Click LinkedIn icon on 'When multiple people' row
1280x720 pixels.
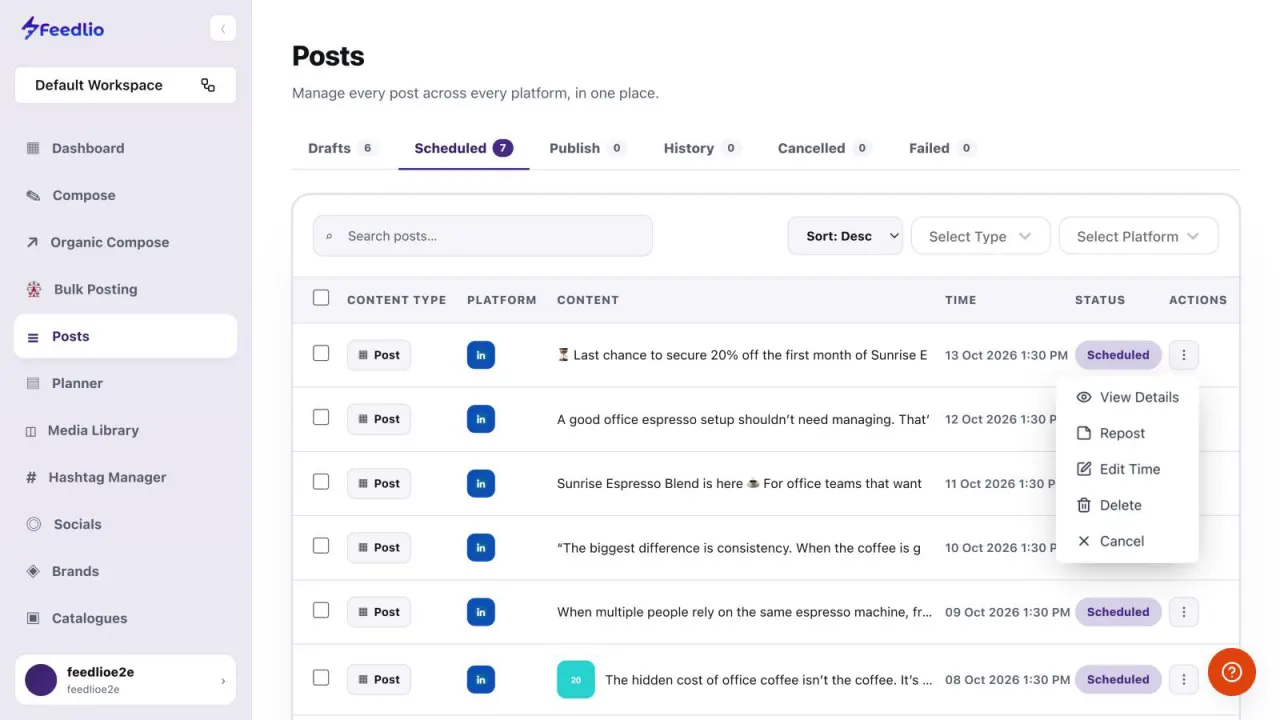point(481,612)
